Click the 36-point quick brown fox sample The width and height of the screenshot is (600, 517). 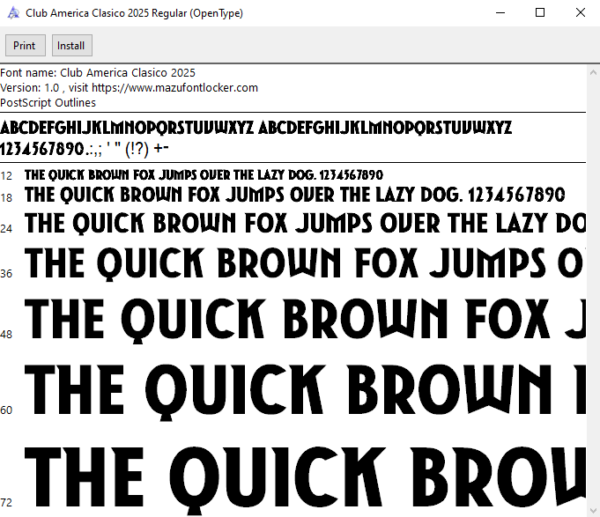tap(305, 263)
